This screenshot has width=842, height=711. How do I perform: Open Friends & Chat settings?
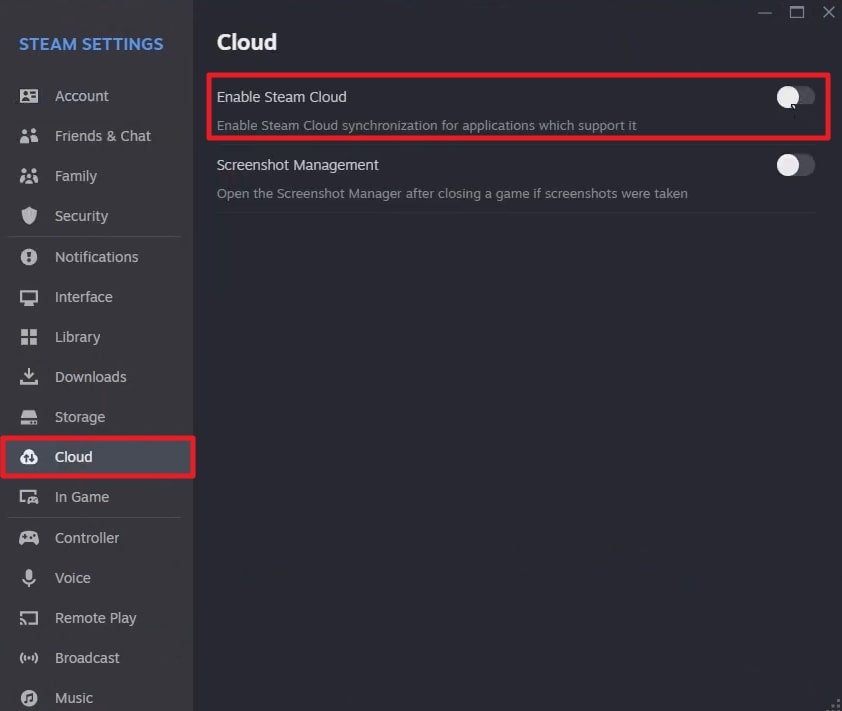(x=102, y=136)
